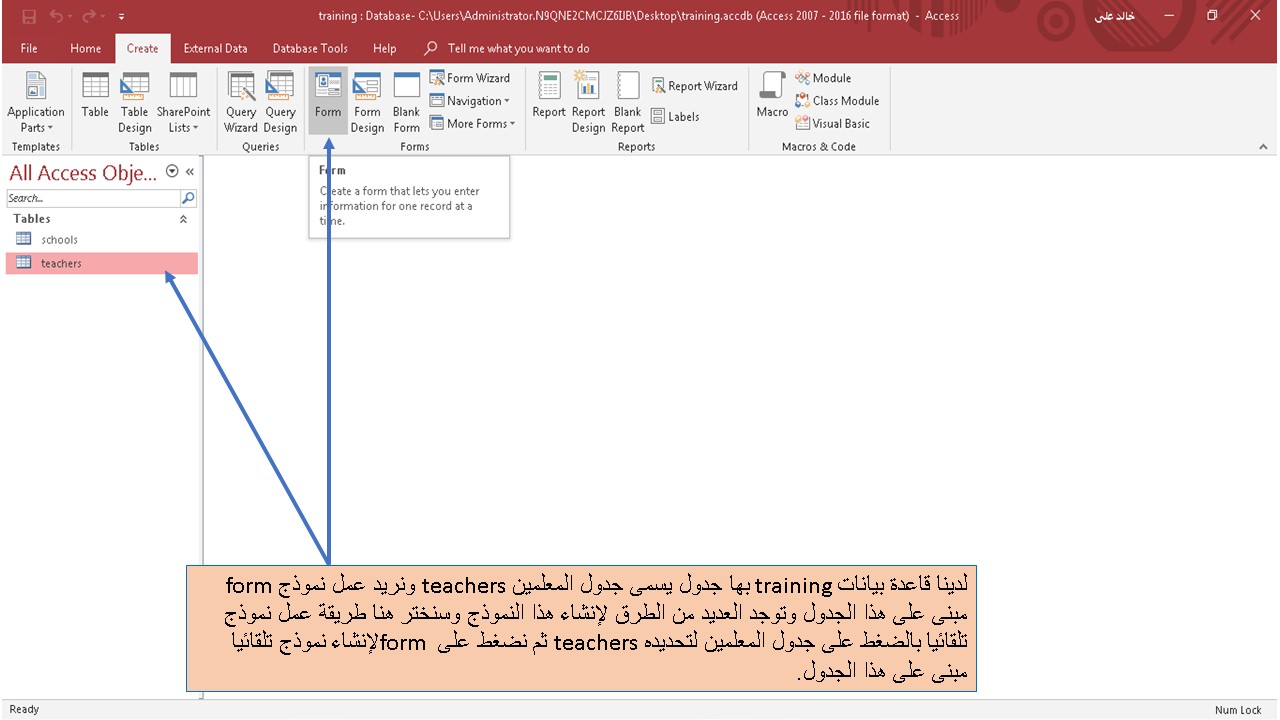
Task: Select the teachers table
Action: (x=102, y=263)
